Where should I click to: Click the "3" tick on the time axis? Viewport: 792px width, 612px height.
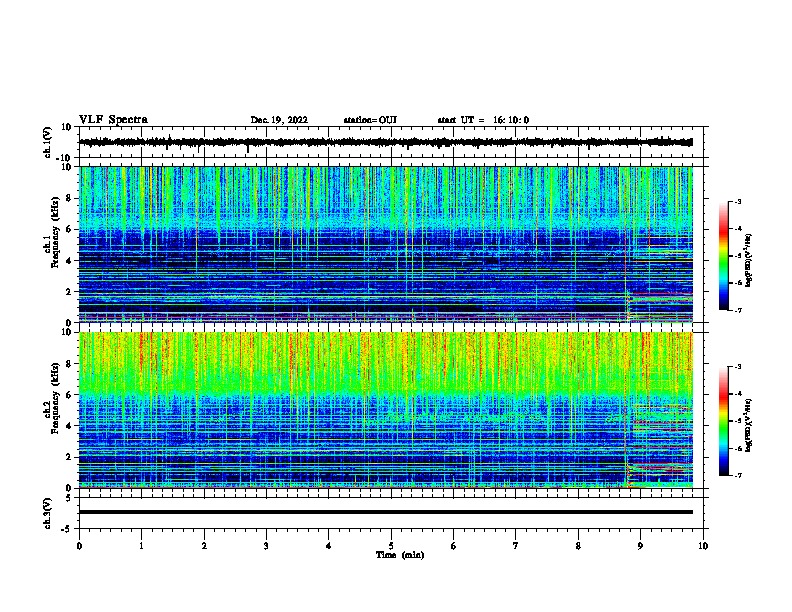pyautogui.click(x=266, y=546)
